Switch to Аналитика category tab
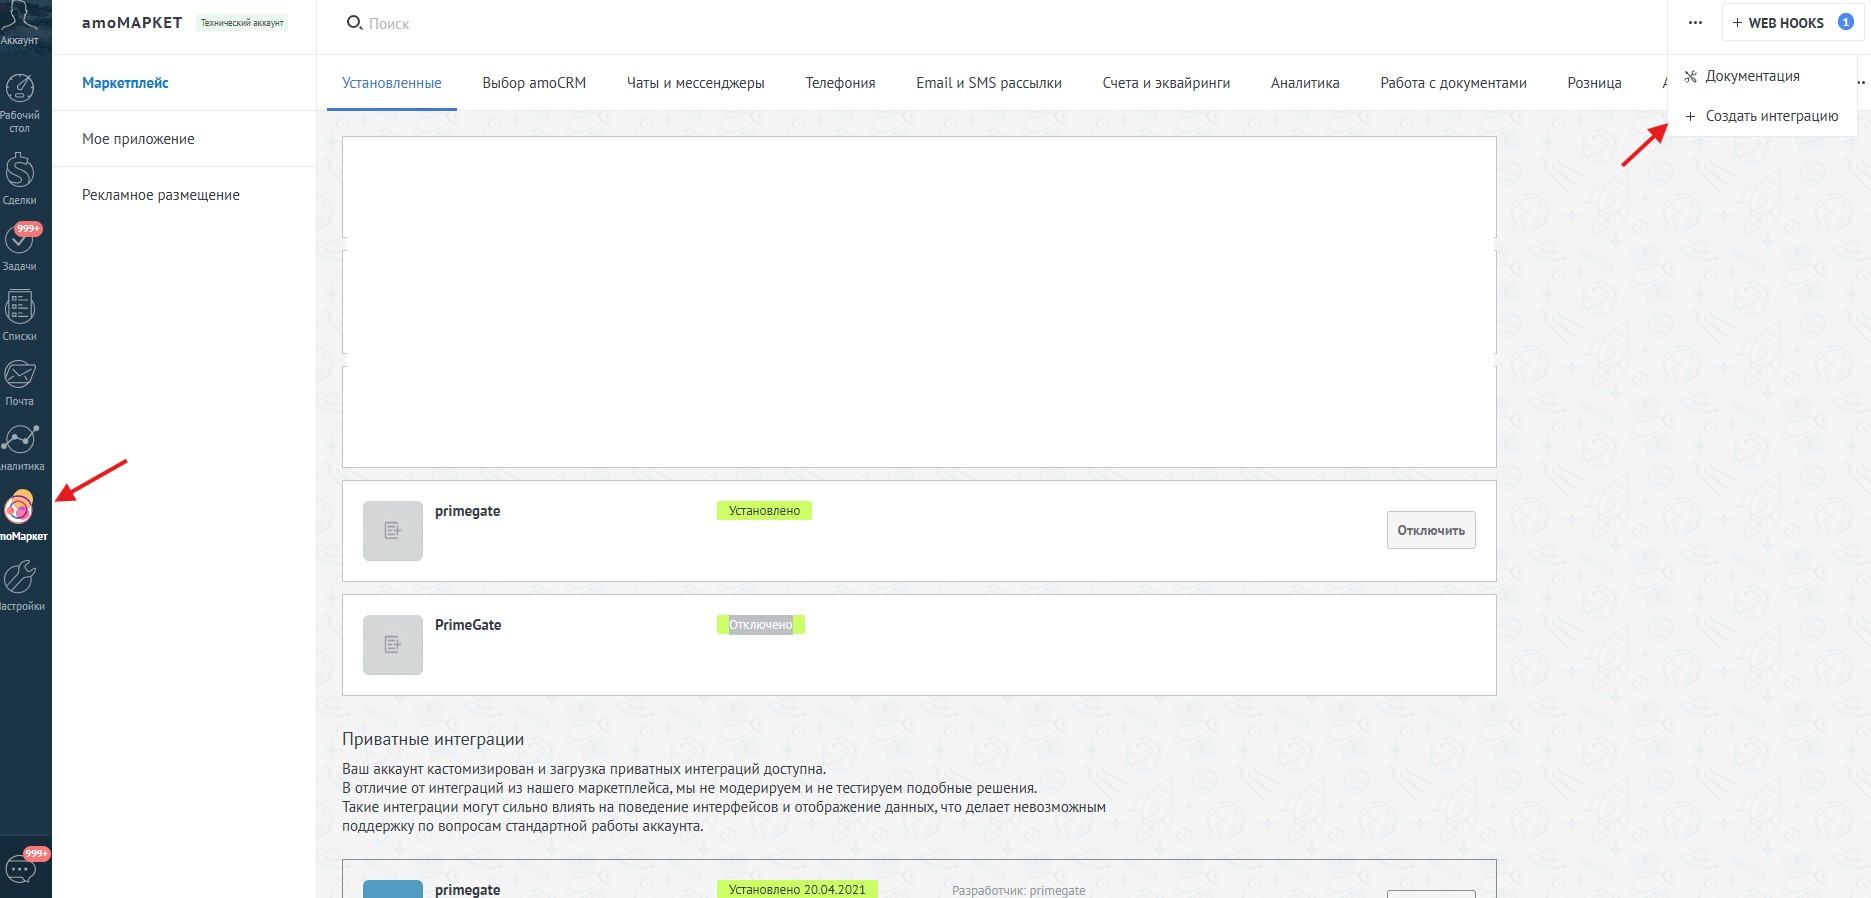The height and width of the screenshot is (898, 1871). coord(1305,83)
